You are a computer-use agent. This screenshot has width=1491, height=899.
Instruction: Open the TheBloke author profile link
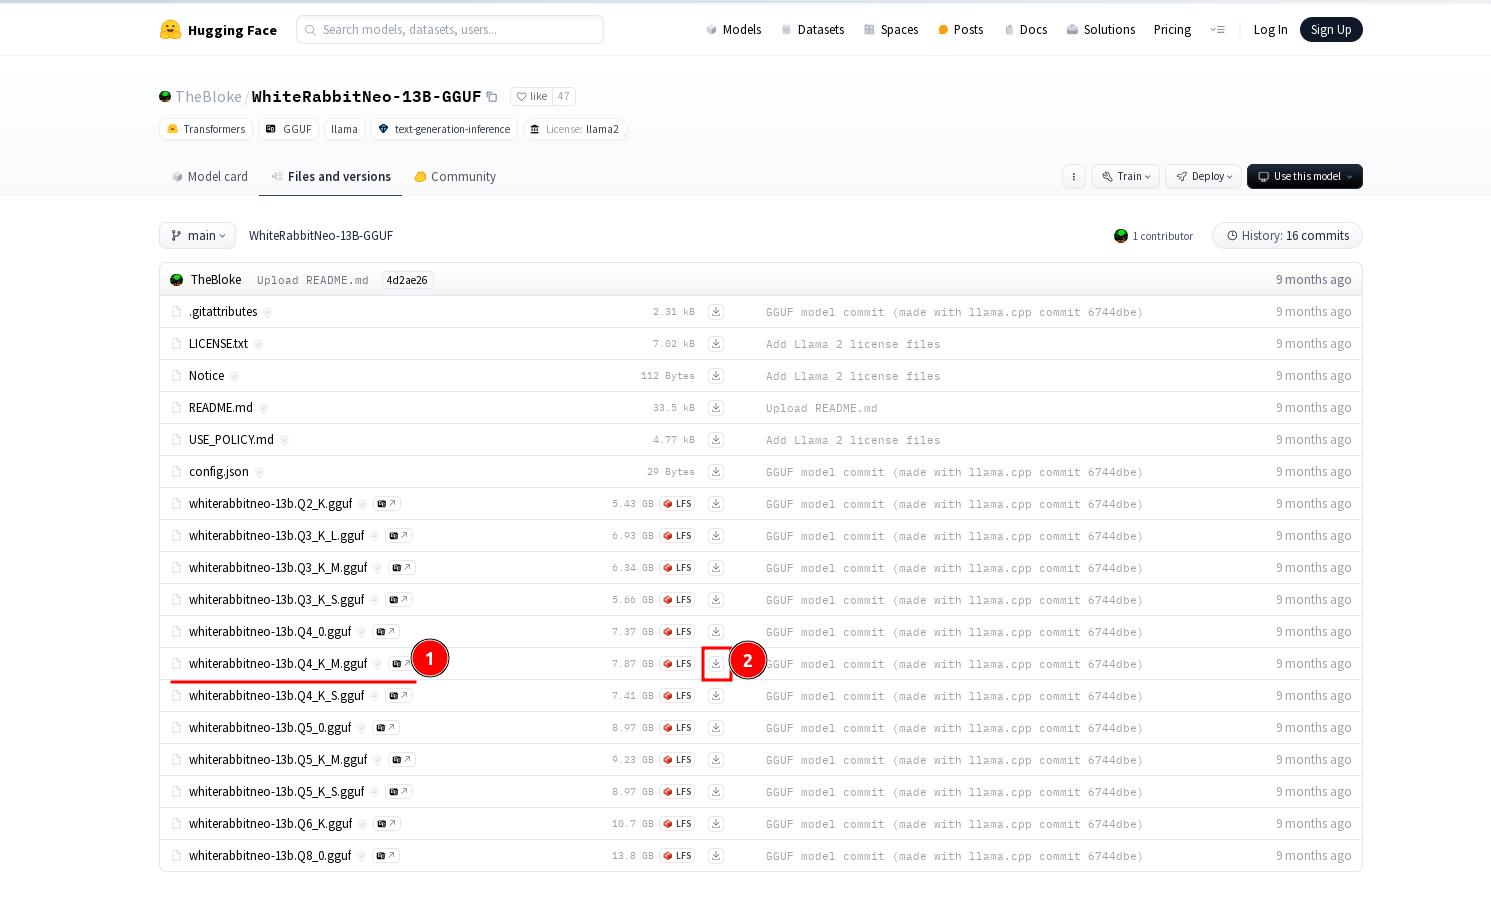click(208, 97)
